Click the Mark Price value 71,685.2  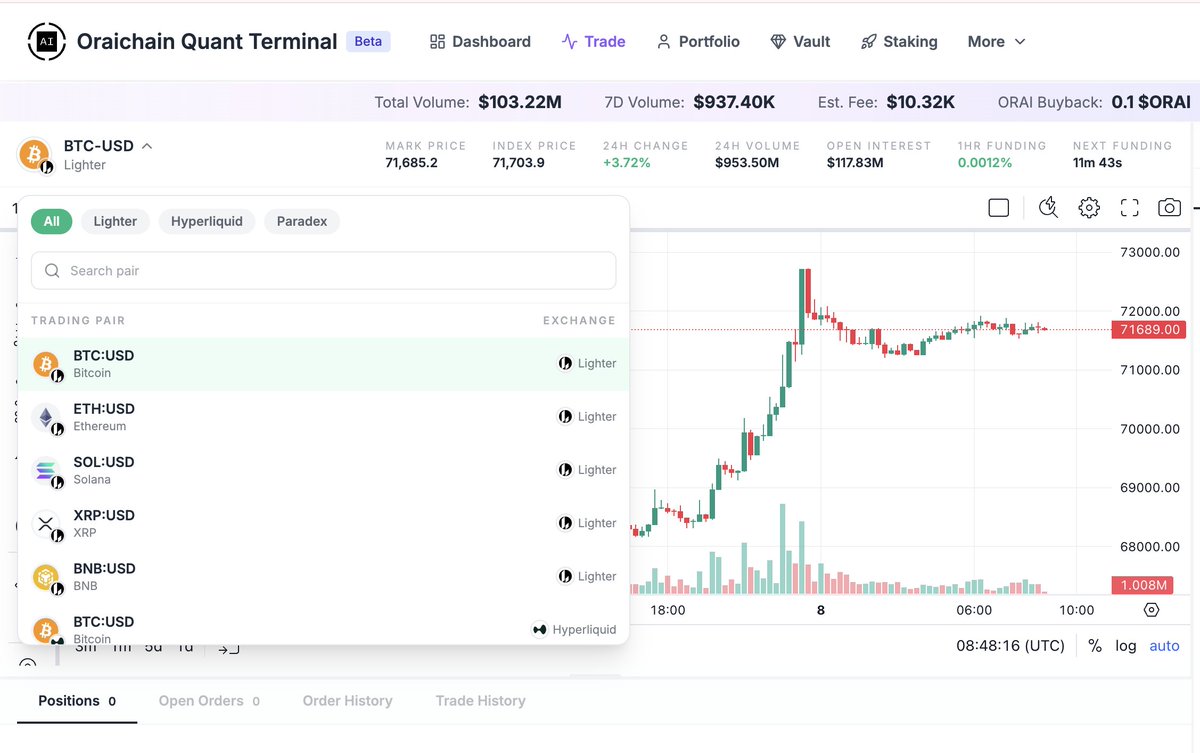[x=411, y=163]
